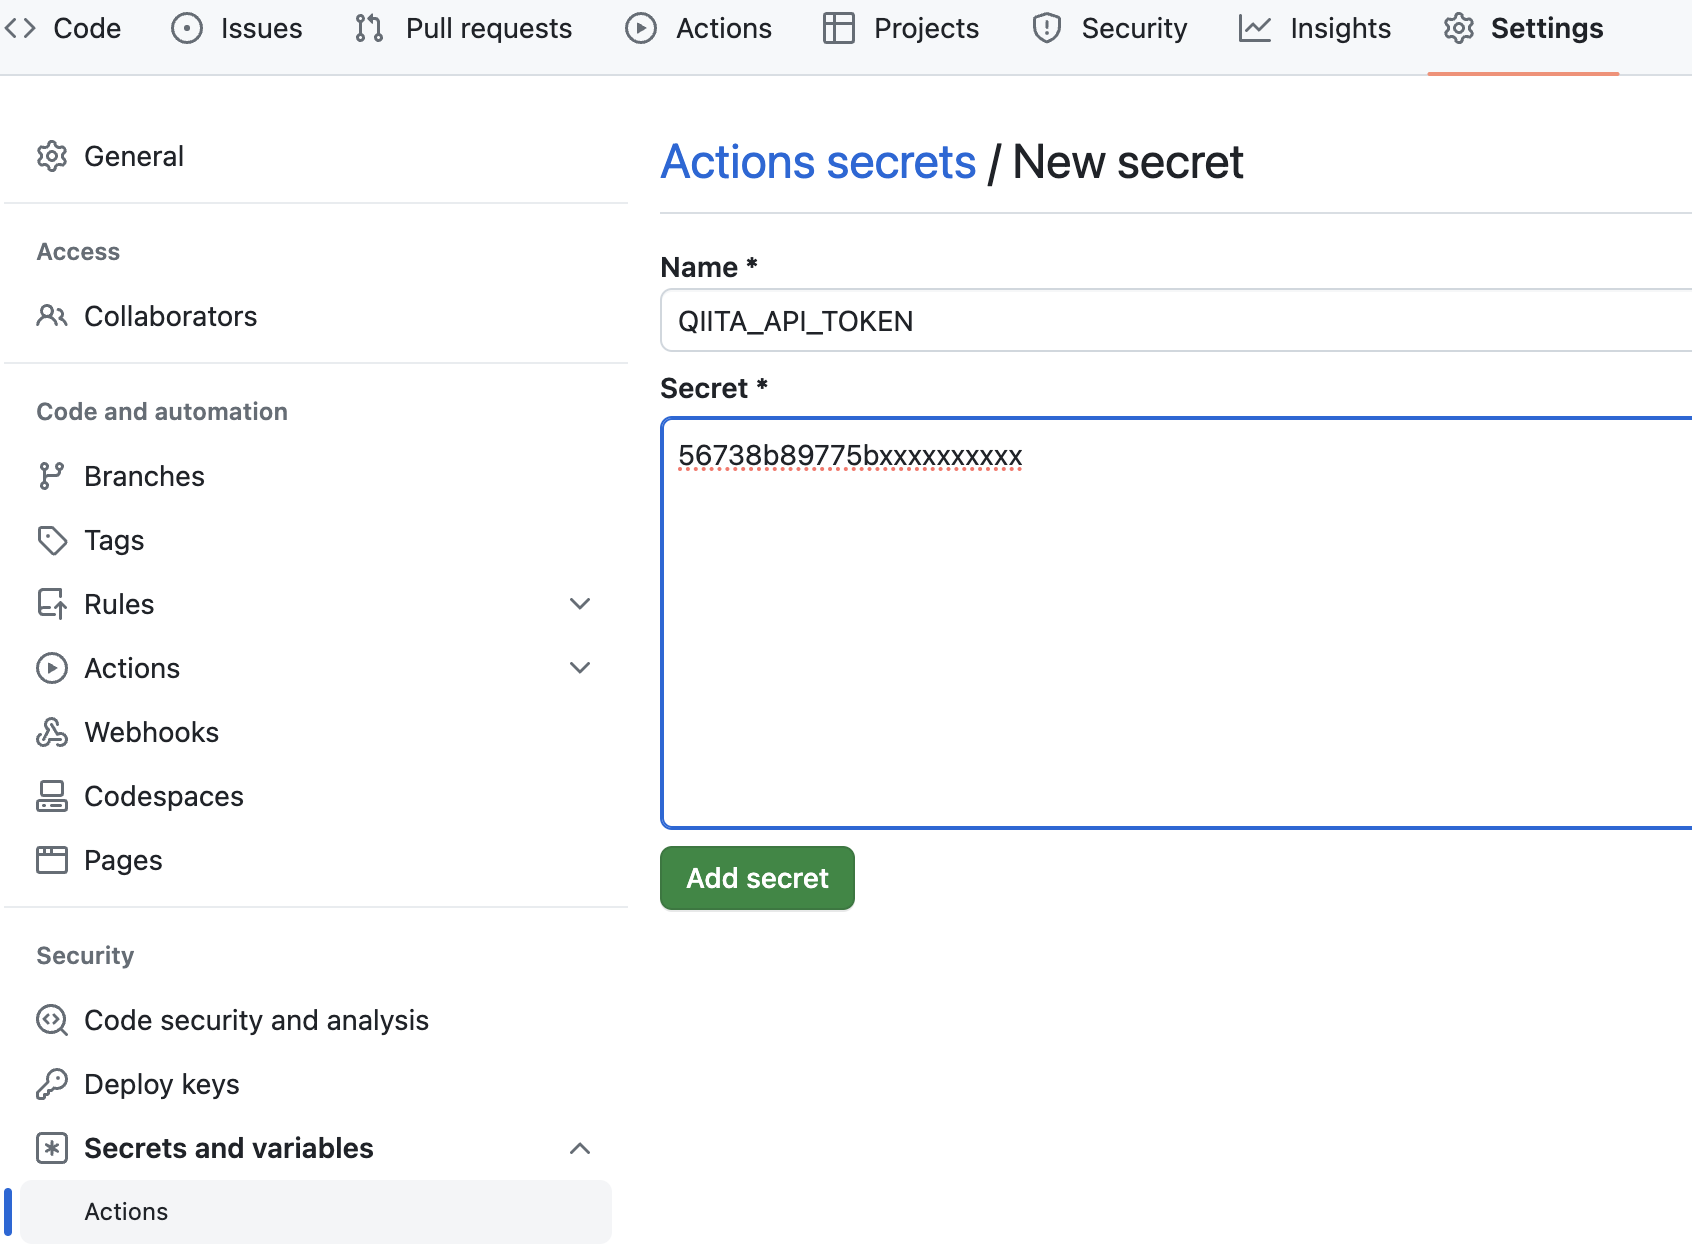This screenshot has height=1252, width=1692.
Task: Focus the secret Name input field
Action: [x=1170, y=321]
